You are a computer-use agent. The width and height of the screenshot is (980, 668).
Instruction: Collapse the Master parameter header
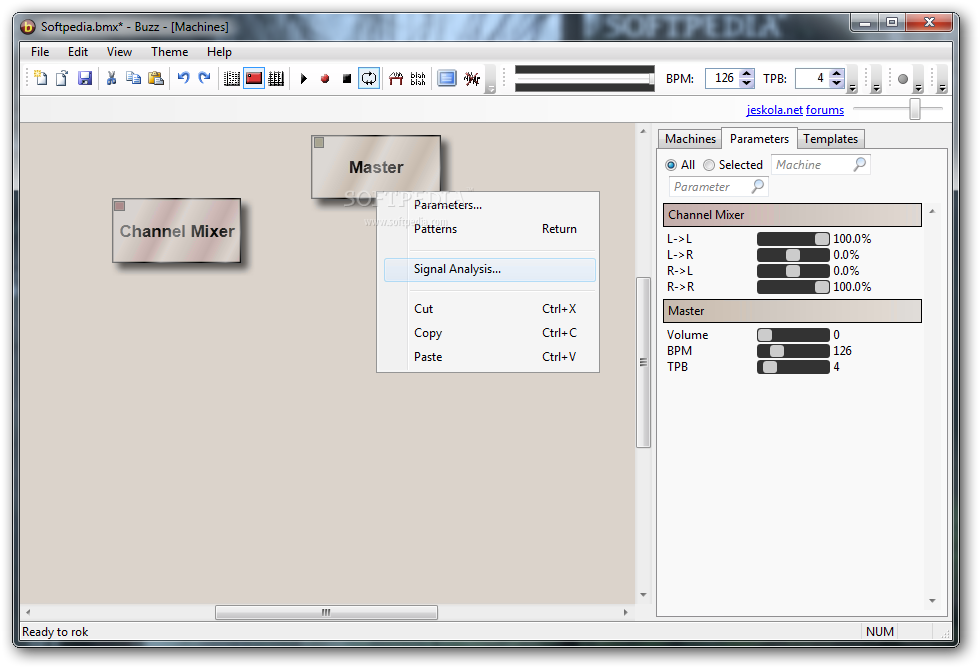pos(792,311)
